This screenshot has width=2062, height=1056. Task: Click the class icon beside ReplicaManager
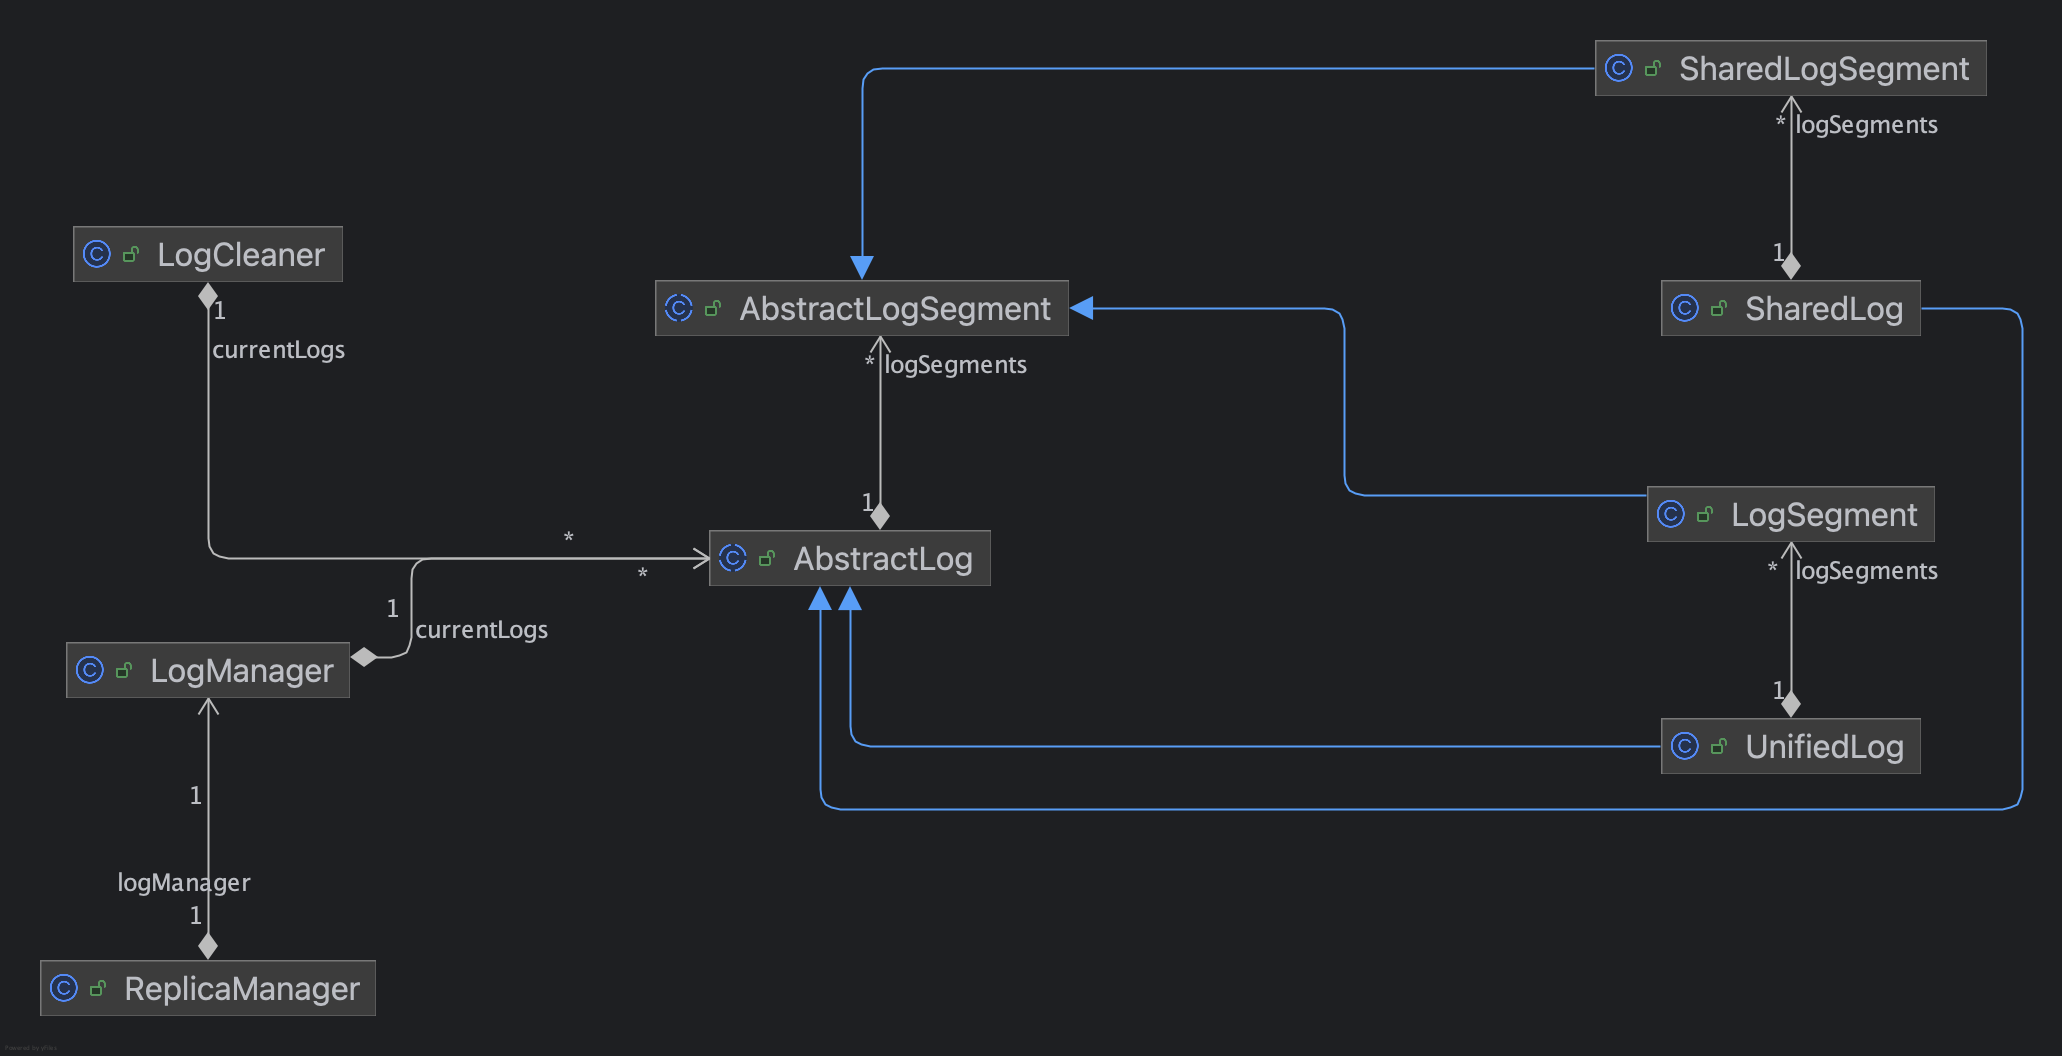pos(64,988)
